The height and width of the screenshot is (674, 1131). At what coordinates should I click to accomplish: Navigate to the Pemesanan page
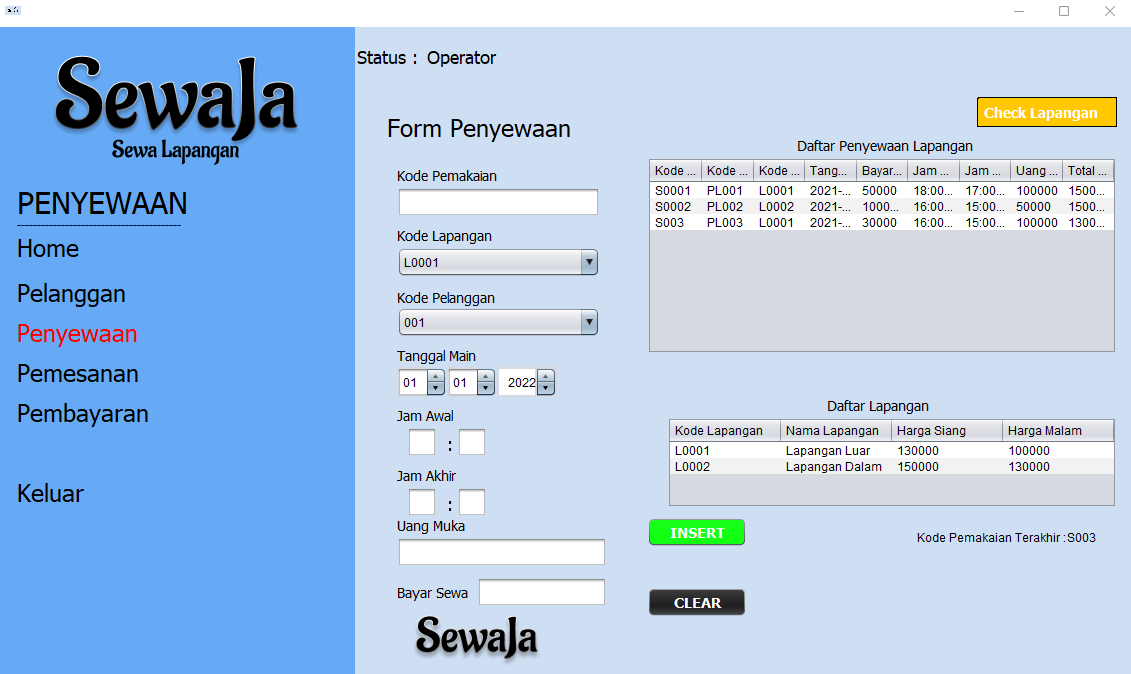point(78,374)
